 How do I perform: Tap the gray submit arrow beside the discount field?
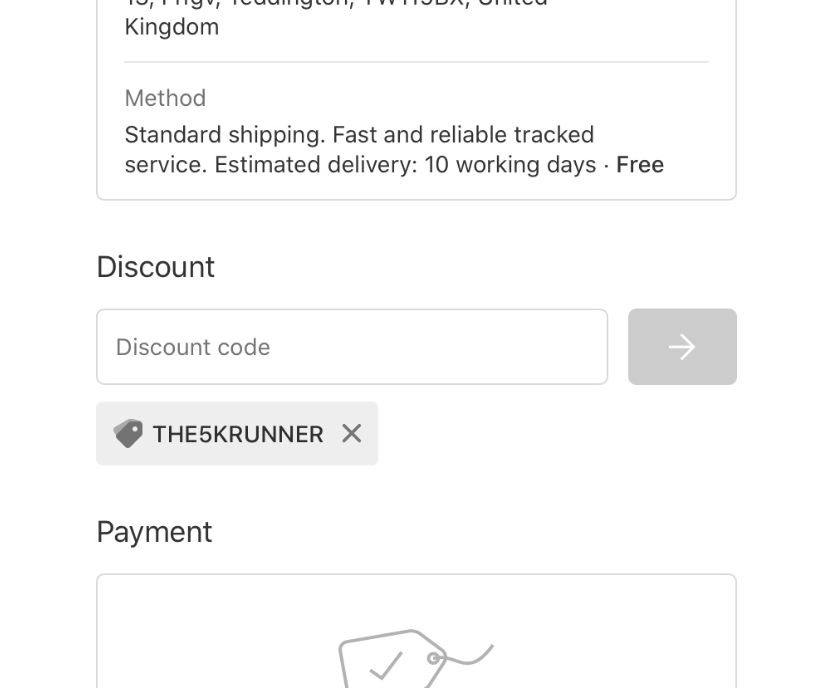coord(682,346)
